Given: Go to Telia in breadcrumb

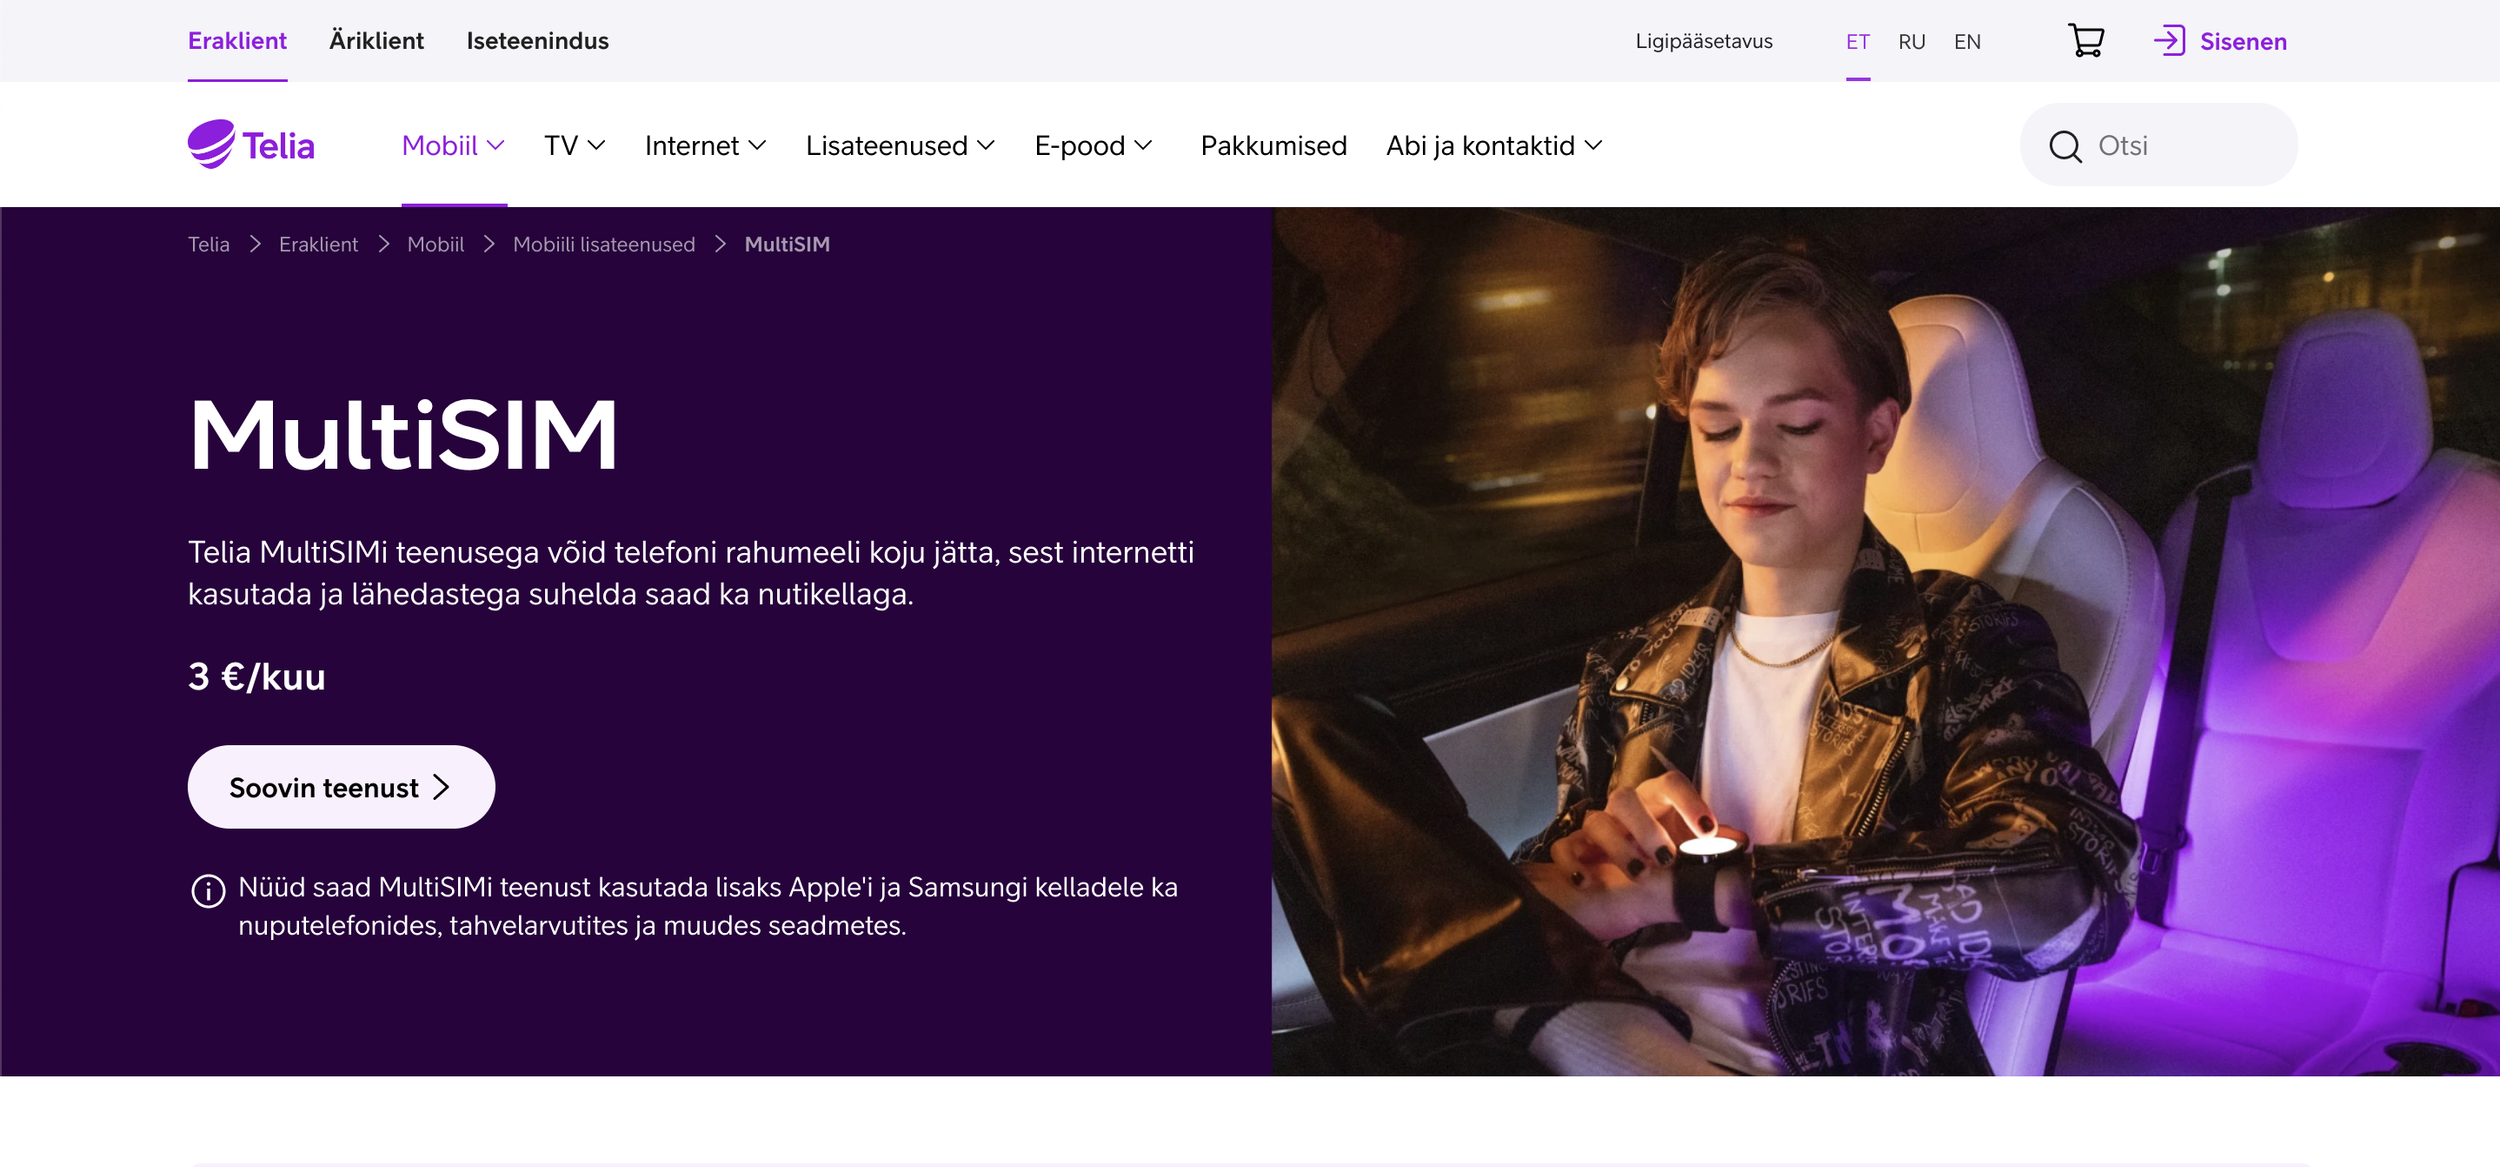Looking at the screenshot, I should coord(208,245).
